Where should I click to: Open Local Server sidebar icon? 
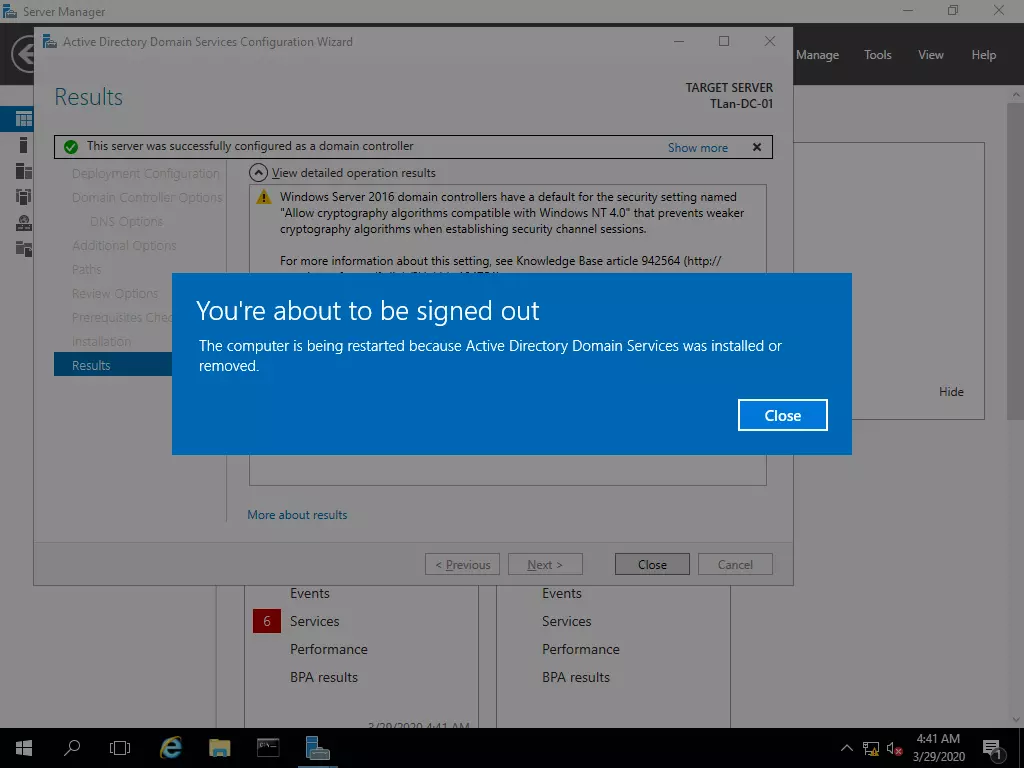point(24,145)
